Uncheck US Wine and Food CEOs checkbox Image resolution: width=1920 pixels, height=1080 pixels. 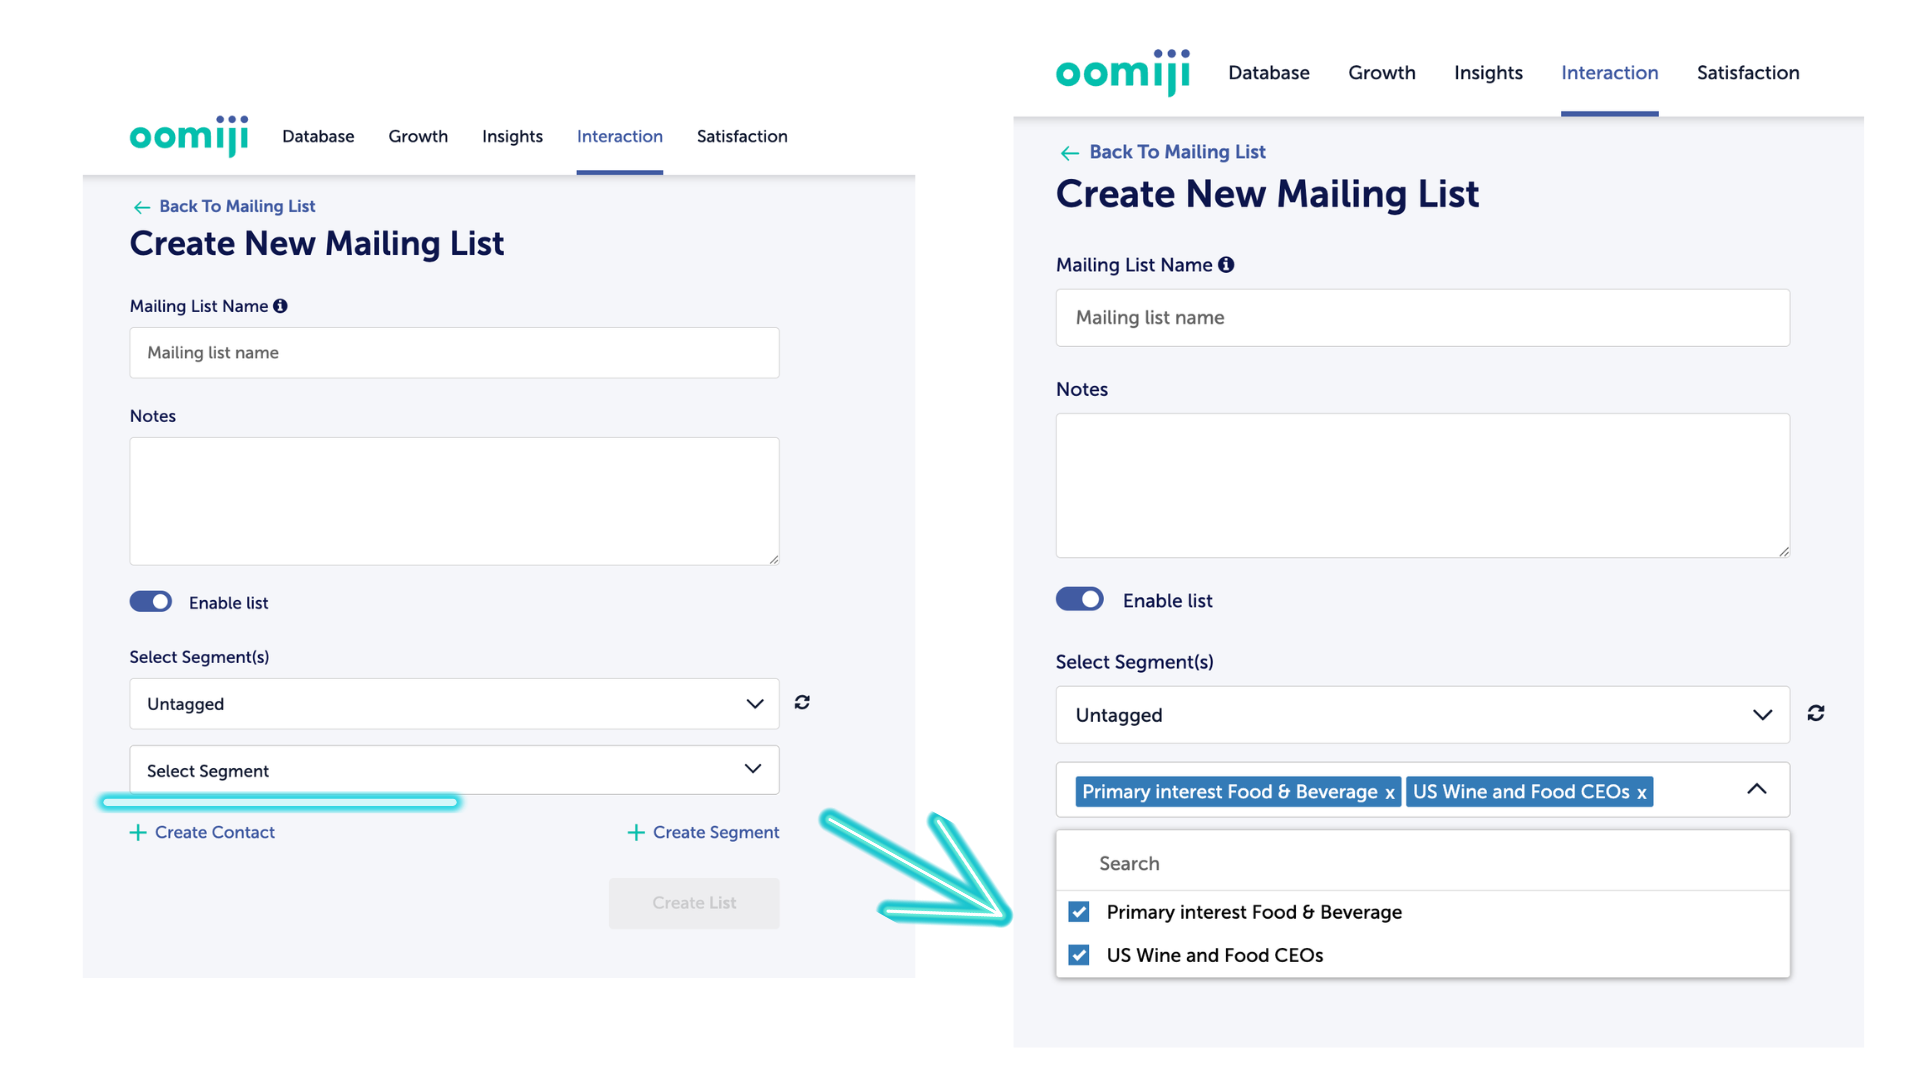1079,955
